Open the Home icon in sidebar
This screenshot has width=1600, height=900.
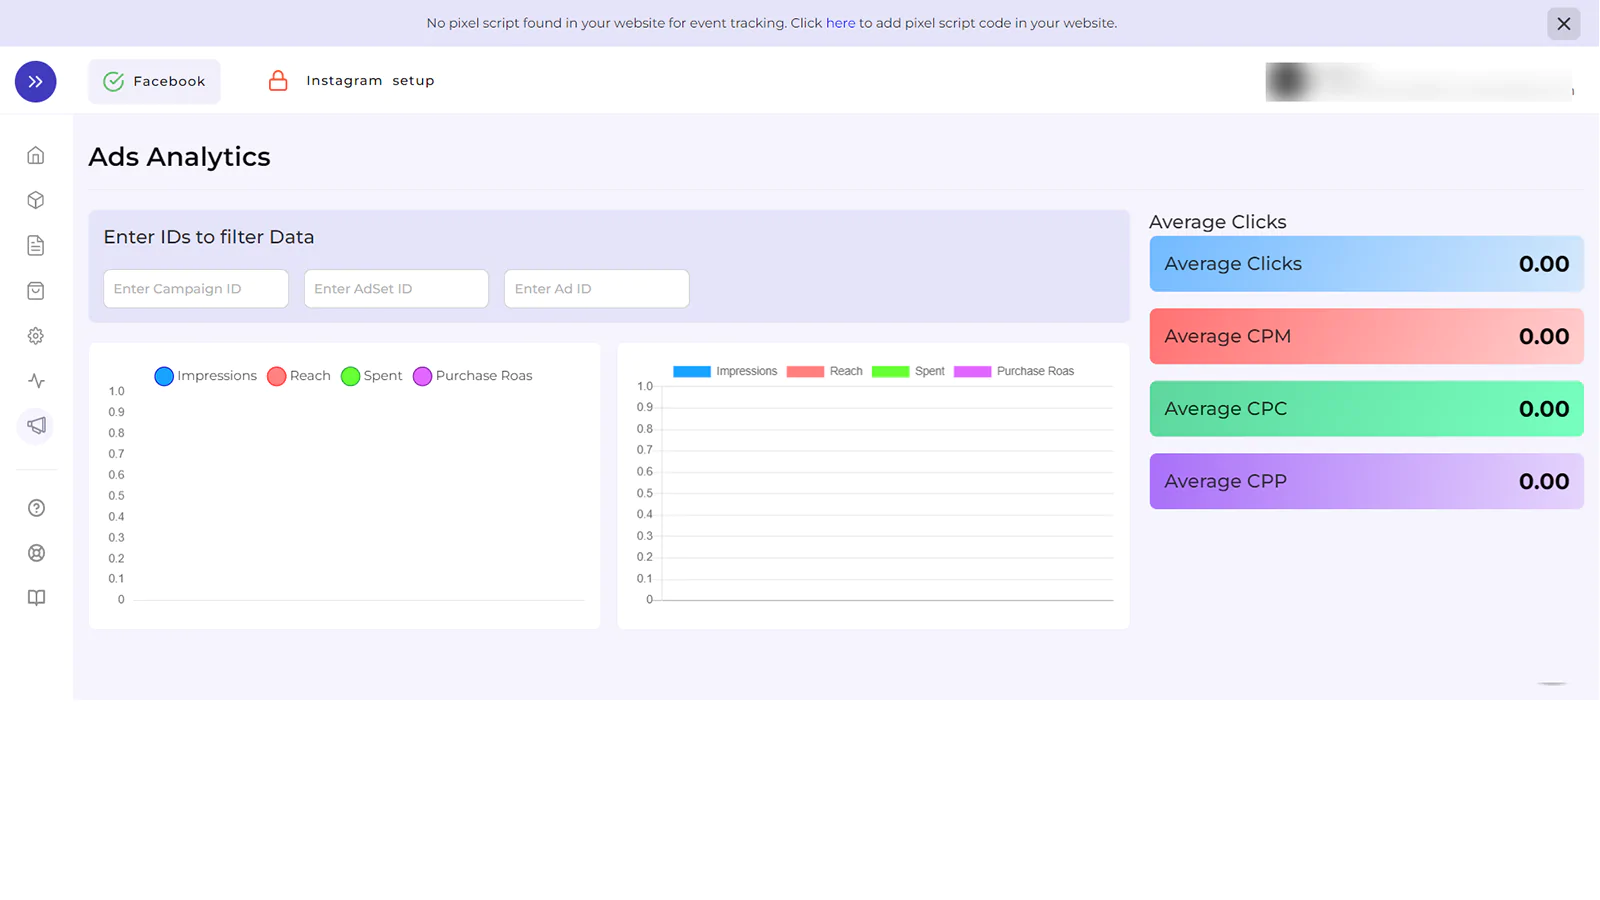[36, 156]
